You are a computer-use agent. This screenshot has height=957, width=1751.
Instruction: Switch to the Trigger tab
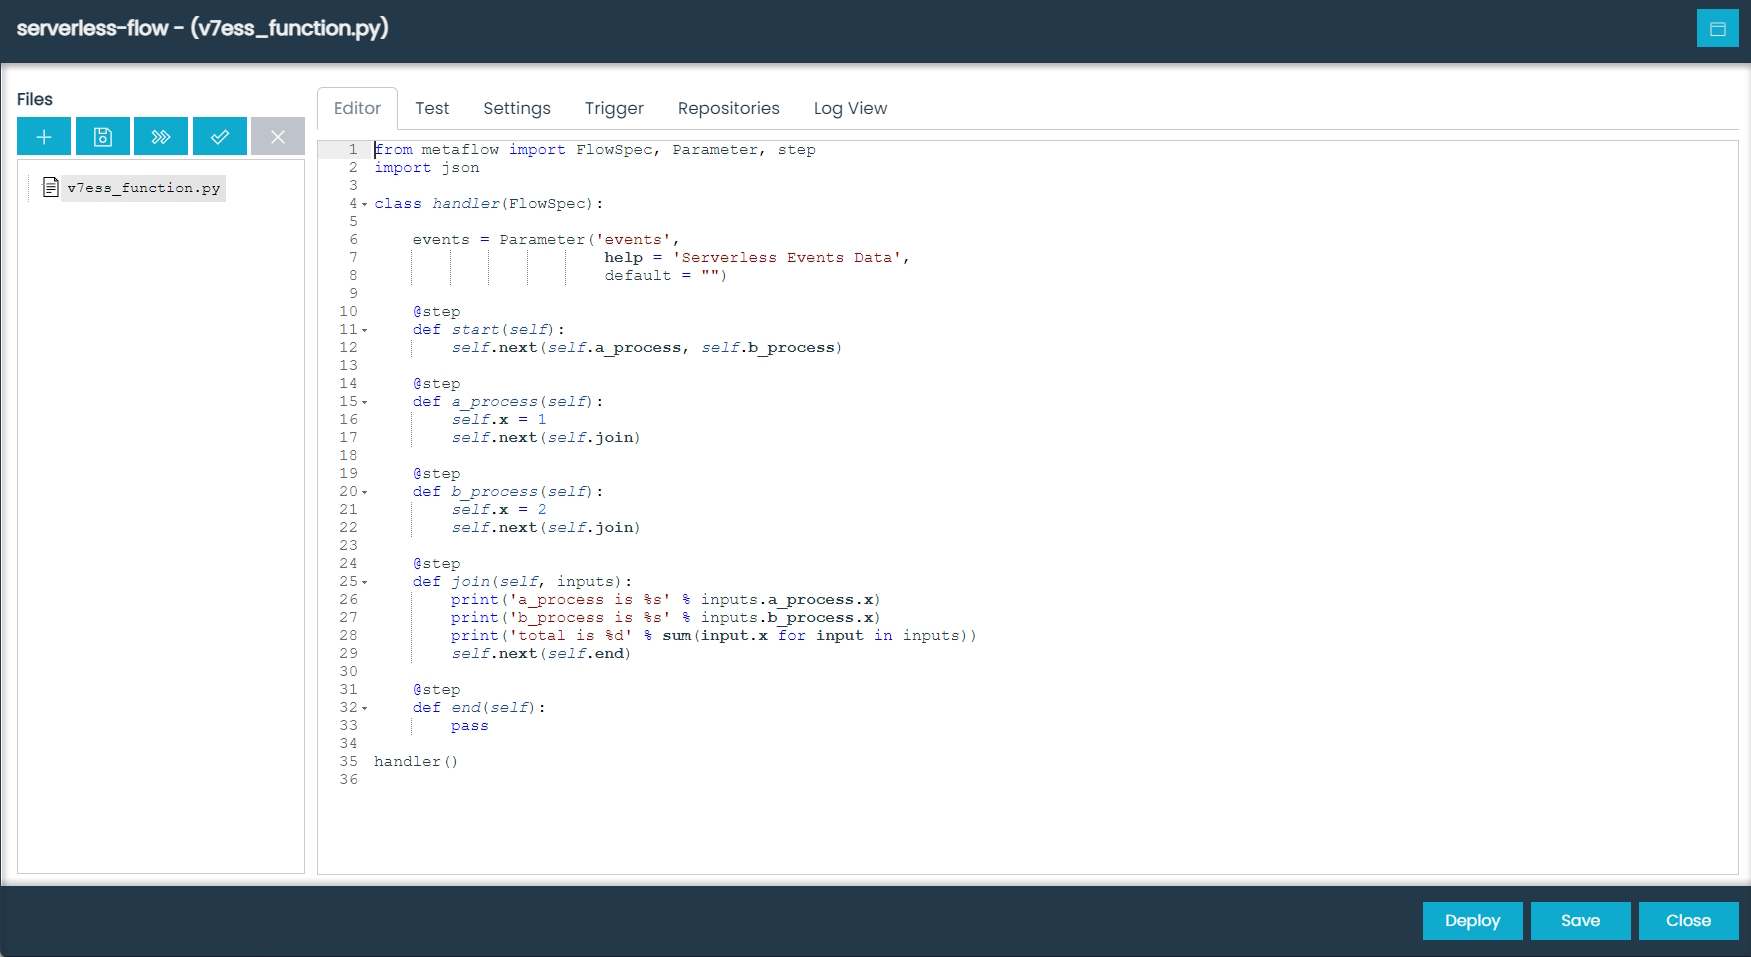[x=614, y=108]
